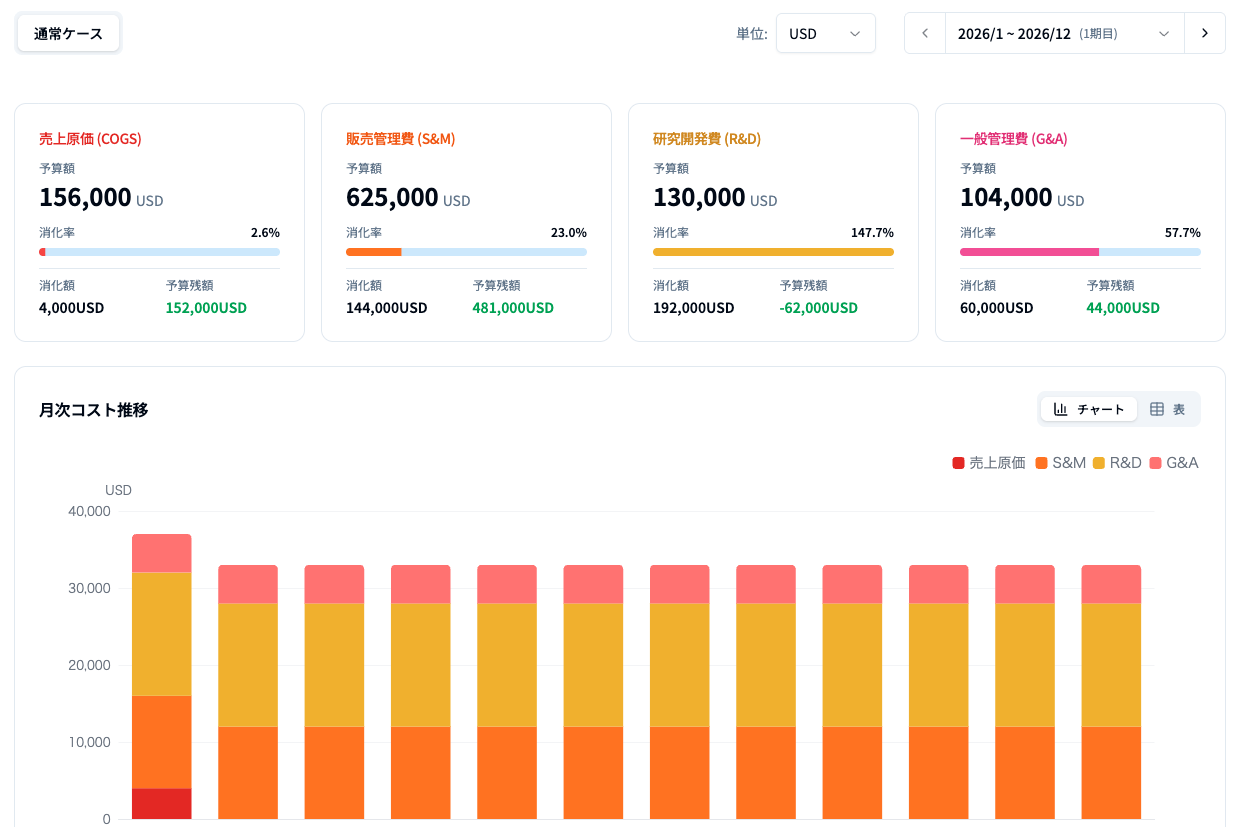Open the 研究開発費 (R&D) card title
This screenshot has height=827, width=1241.
(x=706, y=139)
